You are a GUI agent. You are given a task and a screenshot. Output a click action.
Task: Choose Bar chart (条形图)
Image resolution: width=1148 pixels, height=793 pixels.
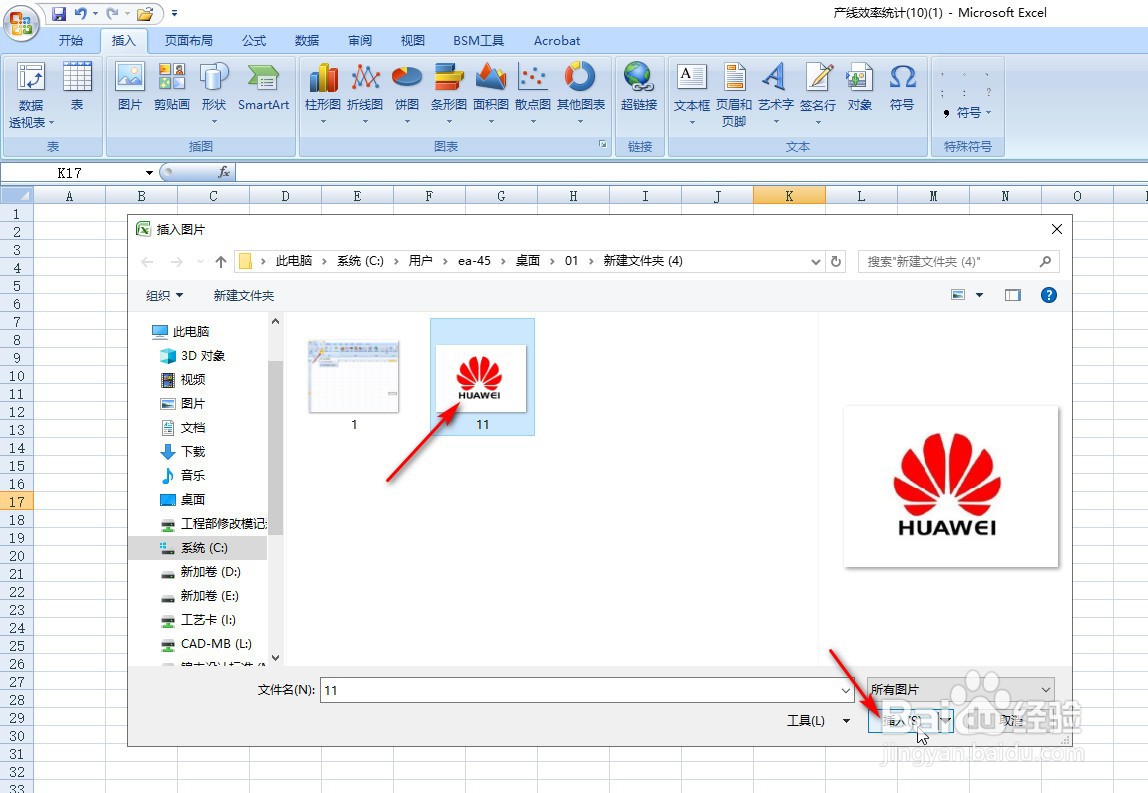pyautogui.click(x=449, y=92)
